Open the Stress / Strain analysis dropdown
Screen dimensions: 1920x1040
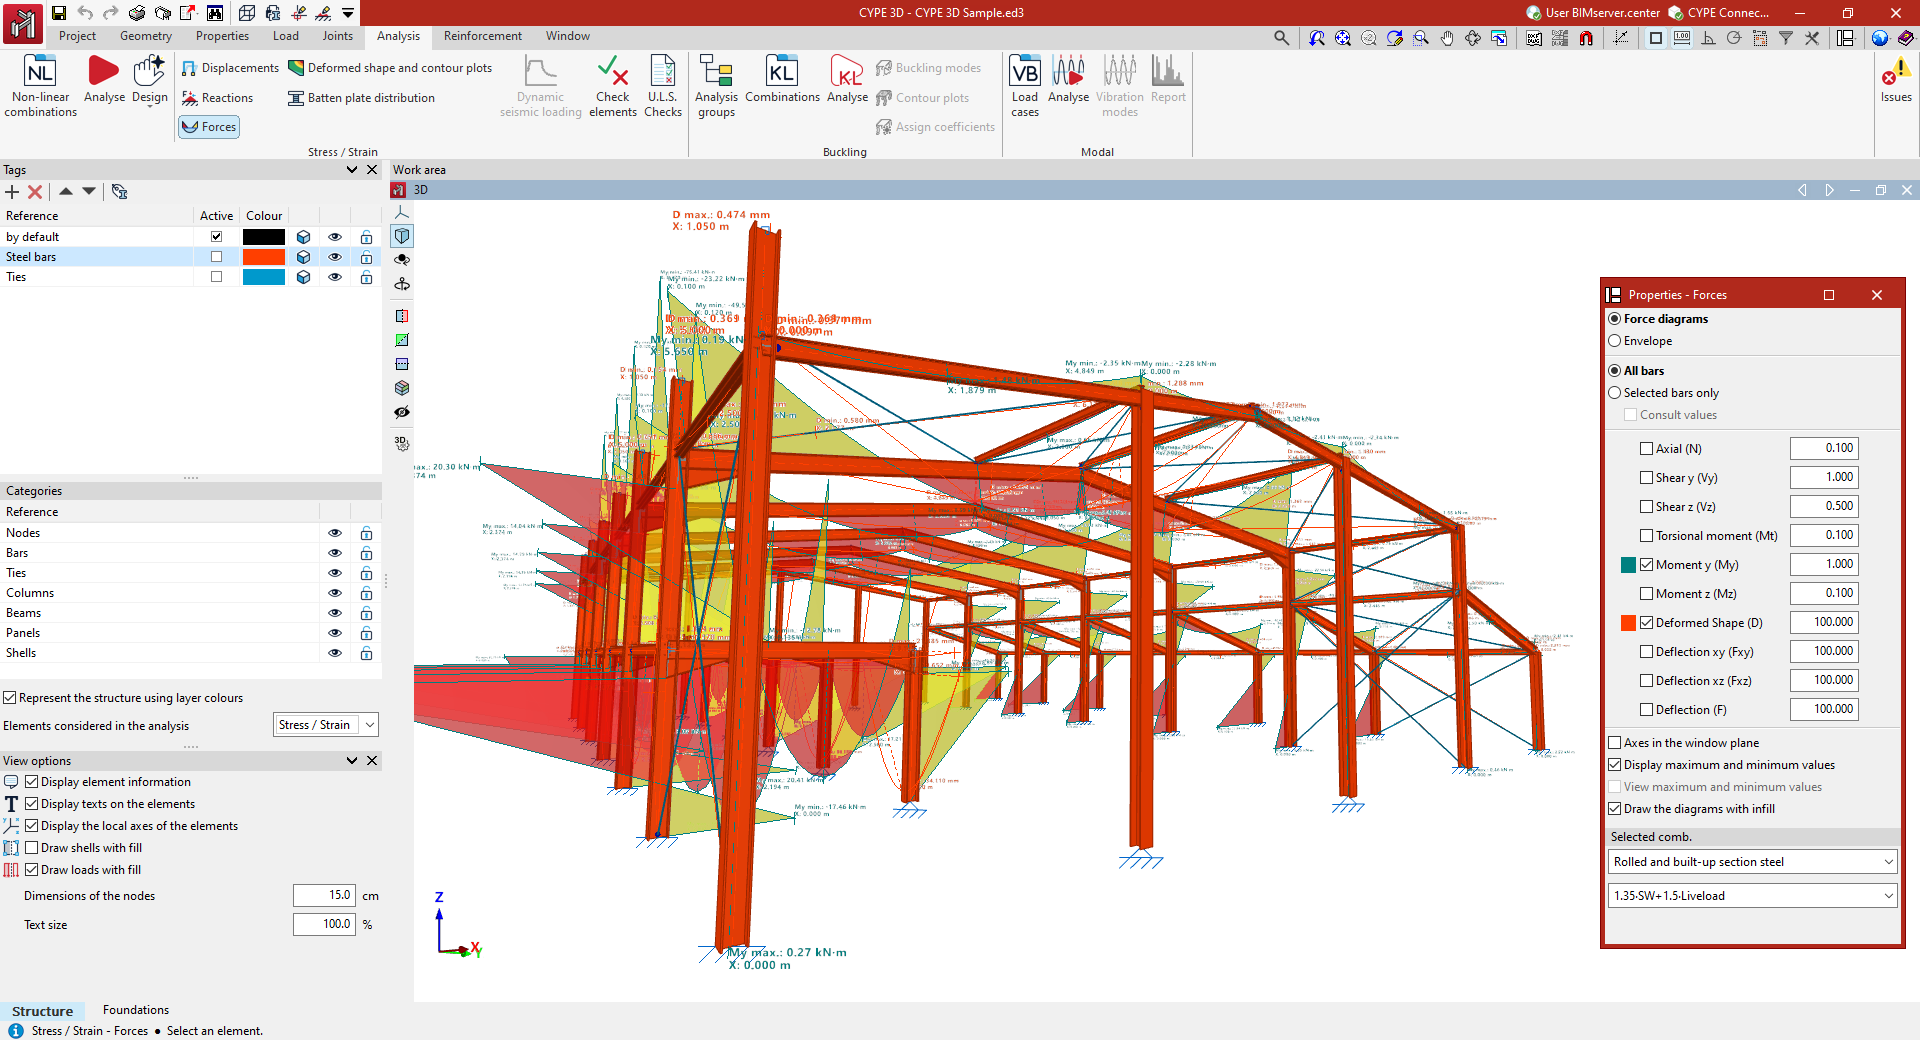[326, 725]
